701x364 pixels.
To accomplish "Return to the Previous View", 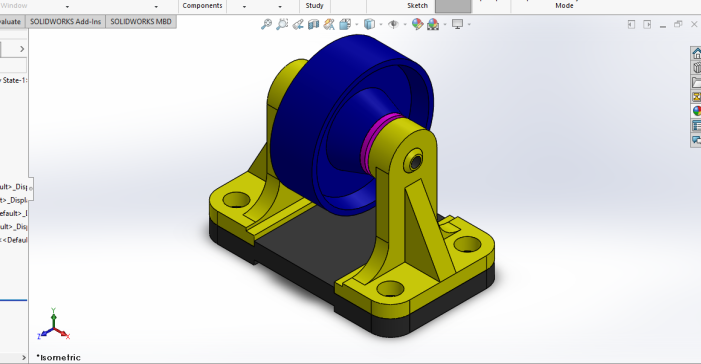I will click(x=298, y=24).
